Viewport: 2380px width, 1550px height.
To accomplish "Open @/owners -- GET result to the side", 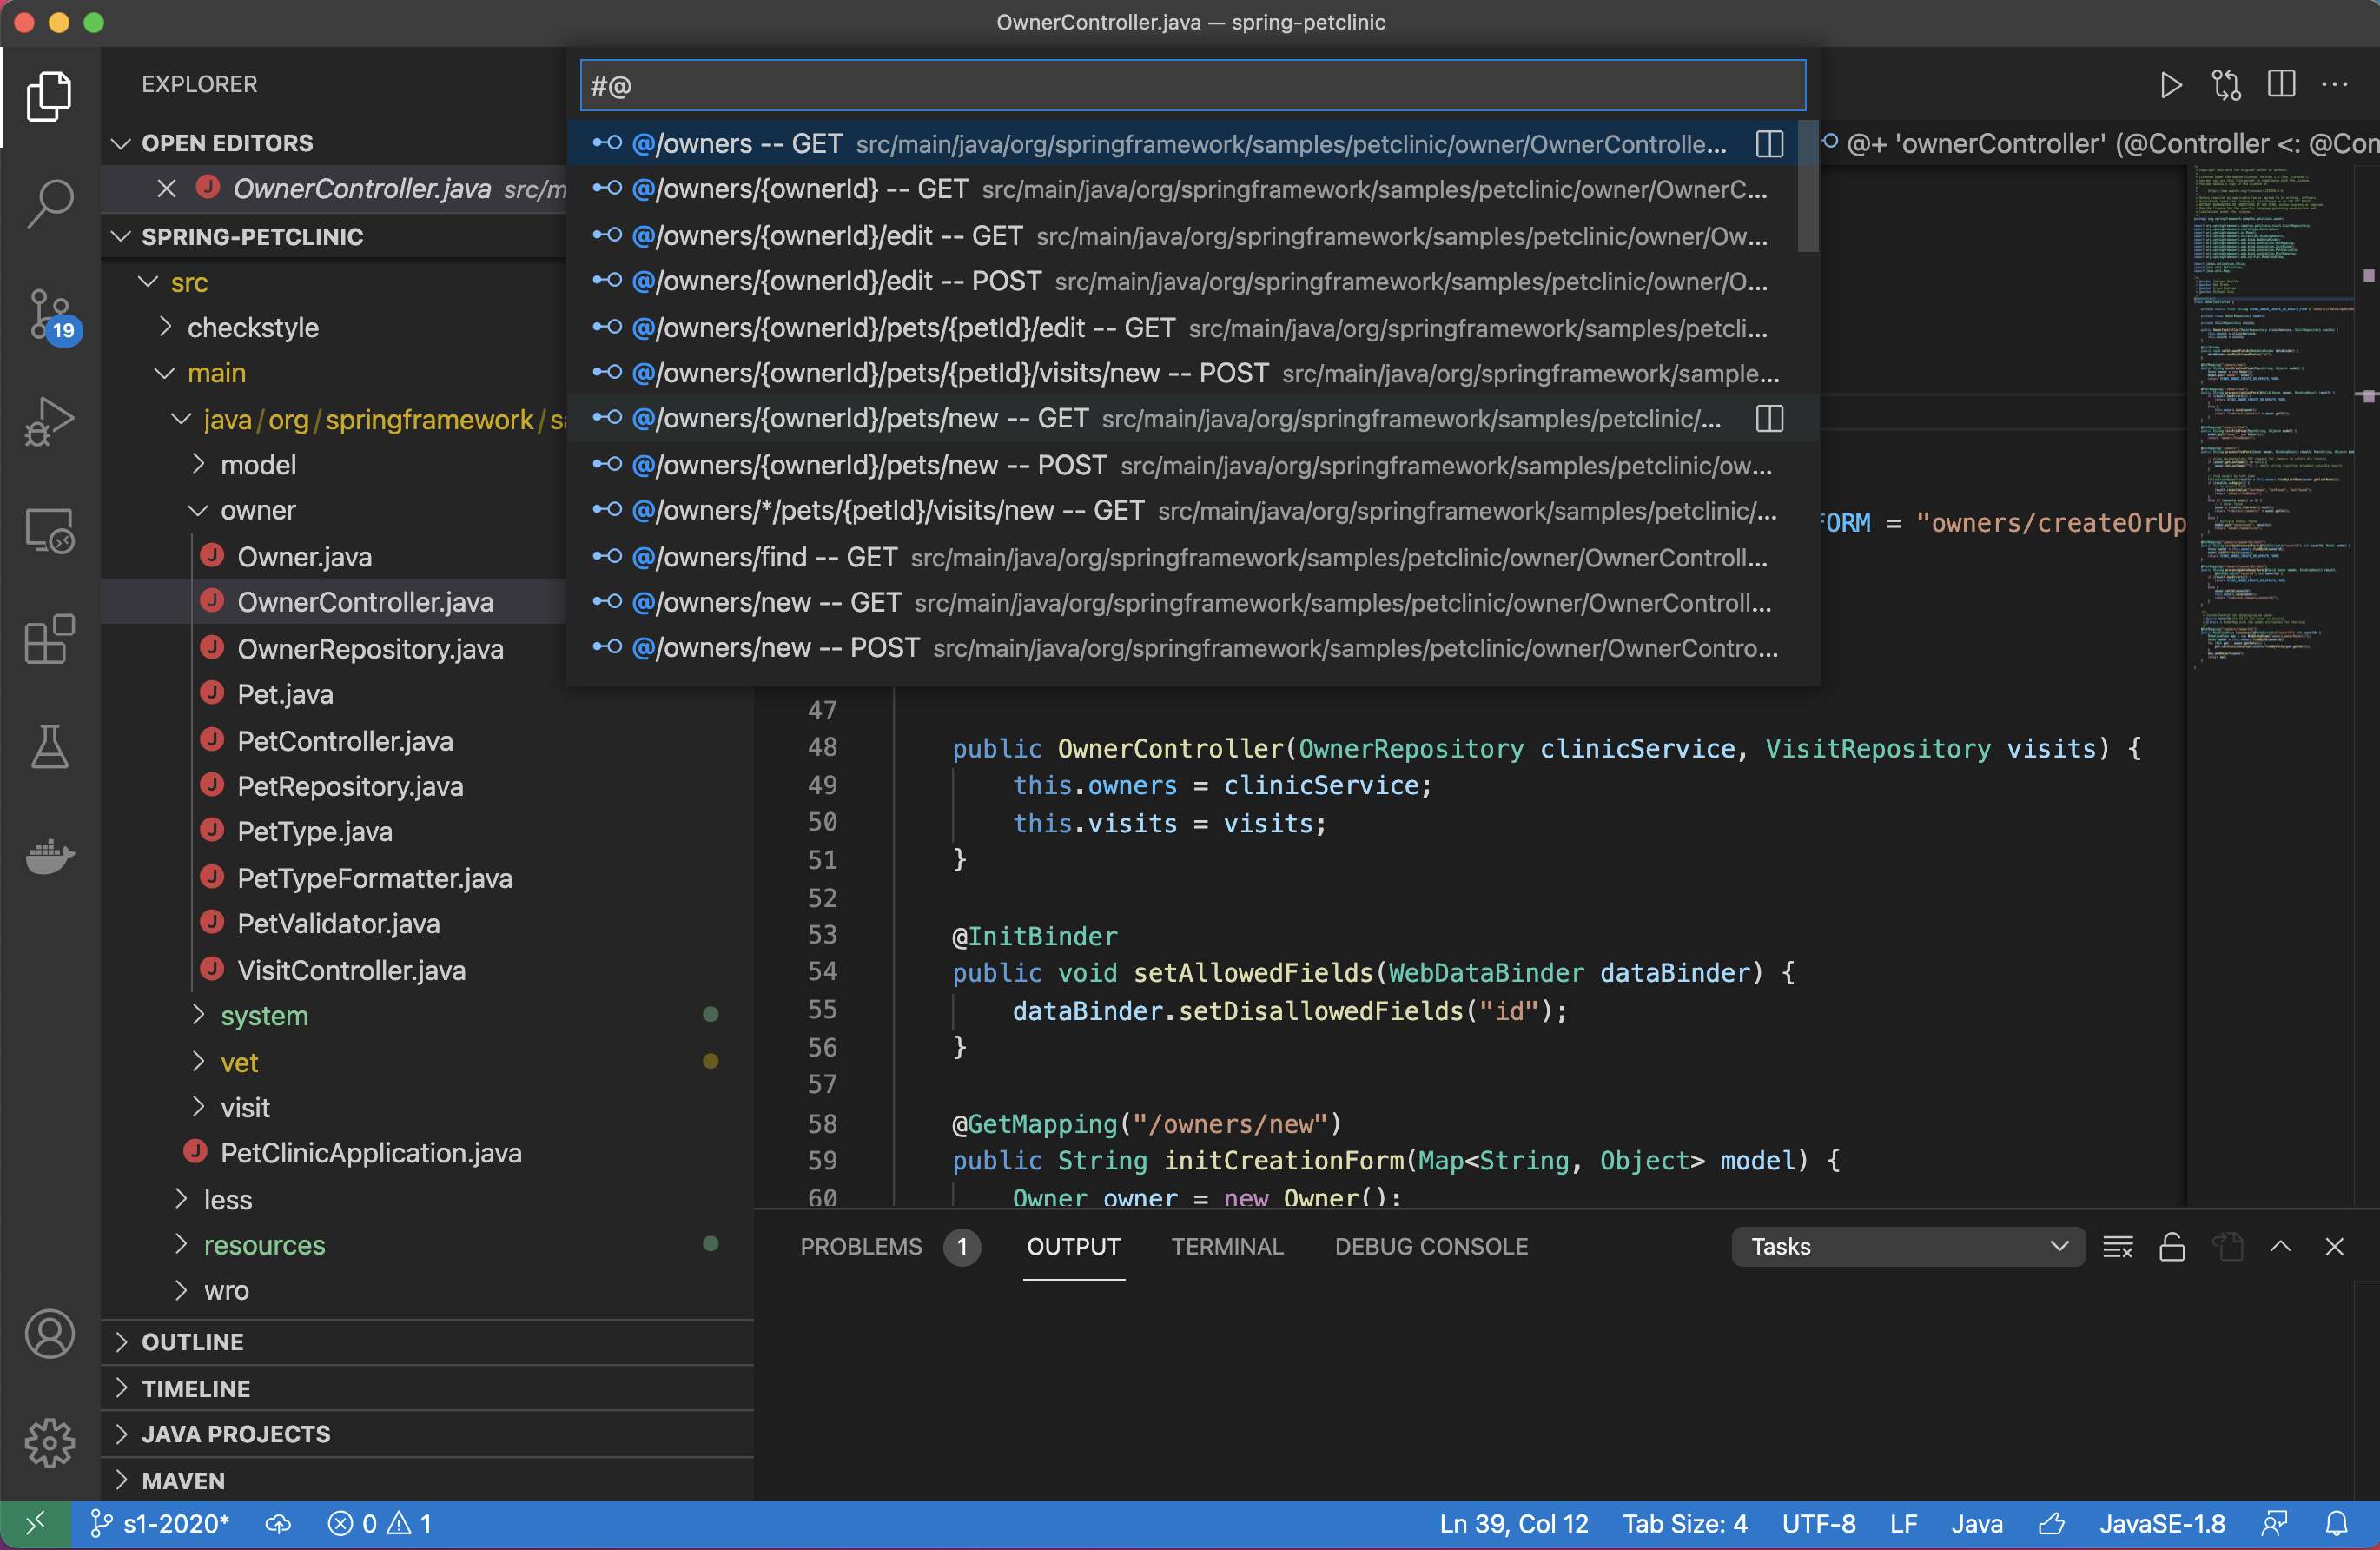I will [x=1769, y=144].
